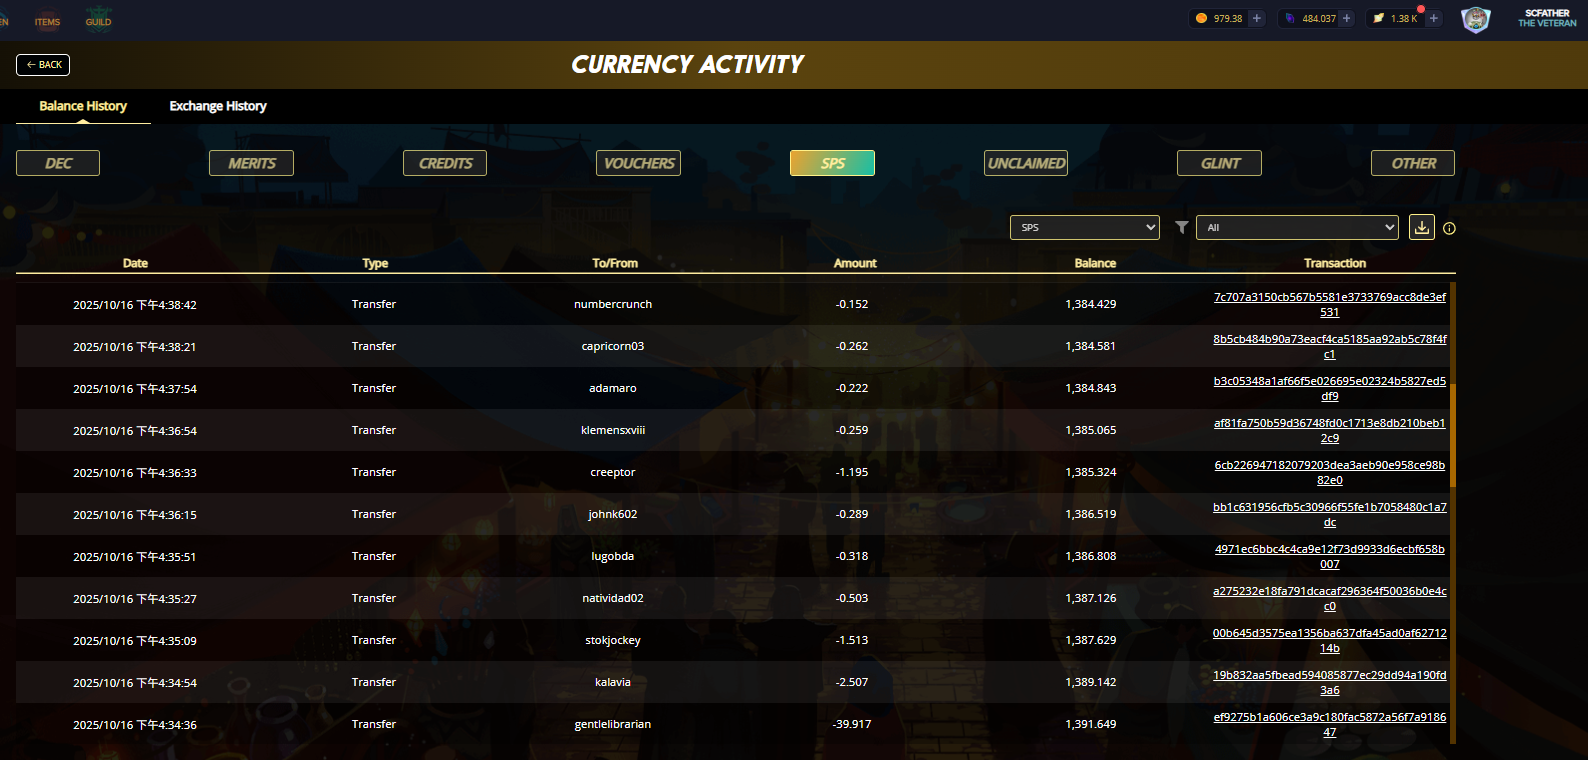Click the -39.917 amount value
Image resolution: width=1588 pixels, height=760 pixels.
[852, 724]
